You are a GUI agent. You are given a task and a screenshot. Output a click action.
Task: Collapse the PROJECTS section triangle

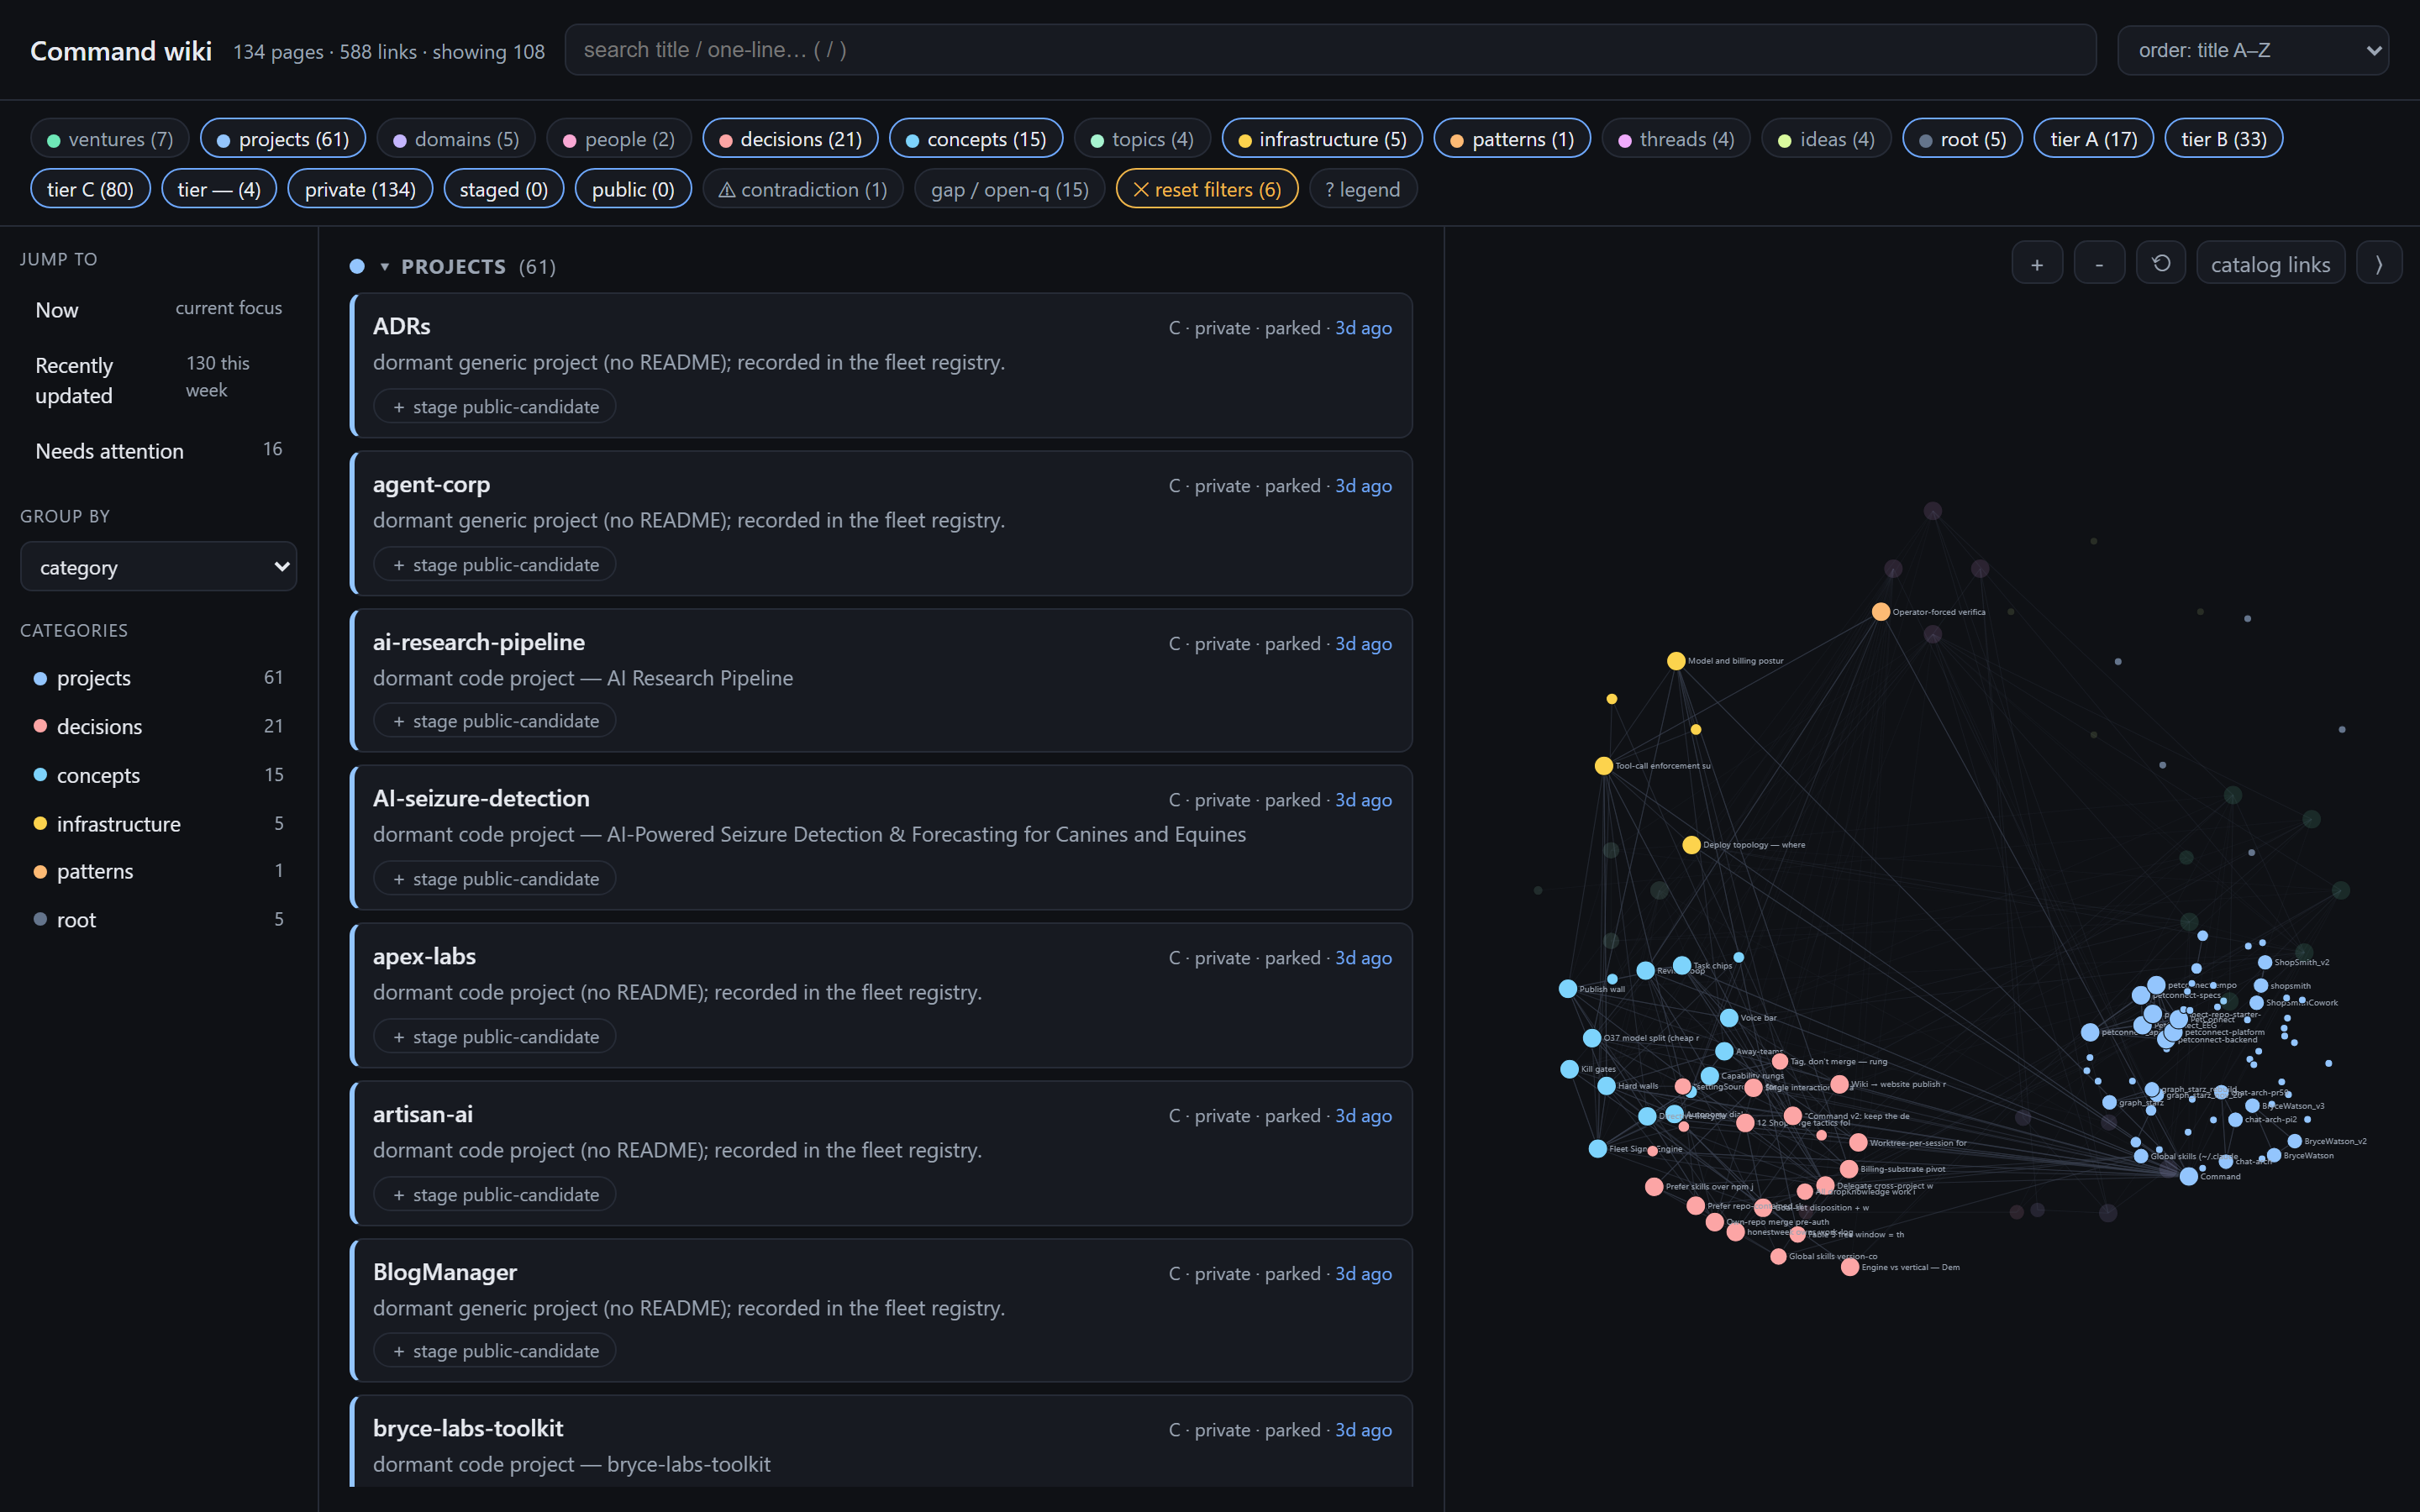click(384, 267)
